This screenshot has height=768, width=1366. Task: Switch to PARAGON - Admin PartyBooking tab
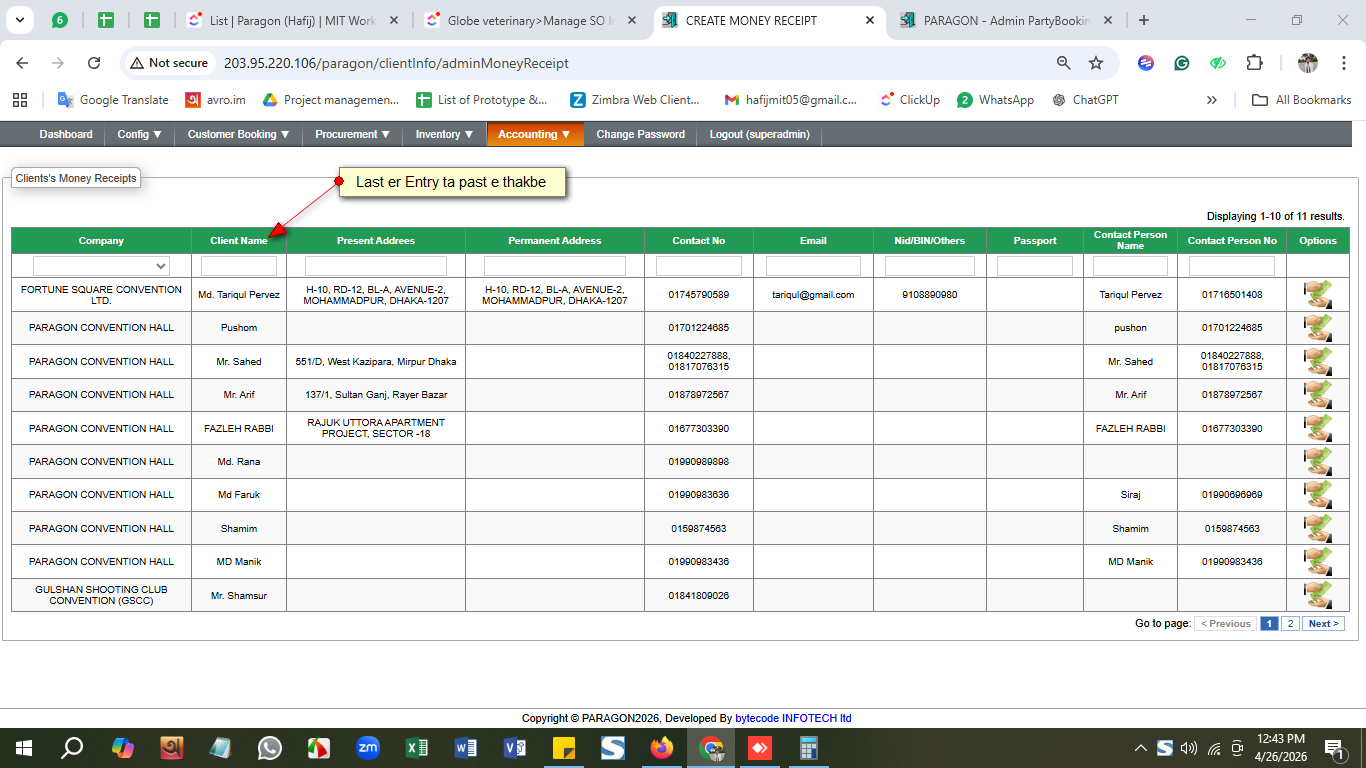pos(1008,20)
